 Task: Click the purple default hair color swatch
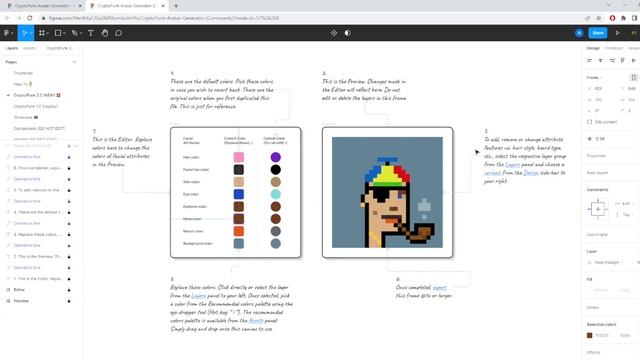tap(276, 157)
